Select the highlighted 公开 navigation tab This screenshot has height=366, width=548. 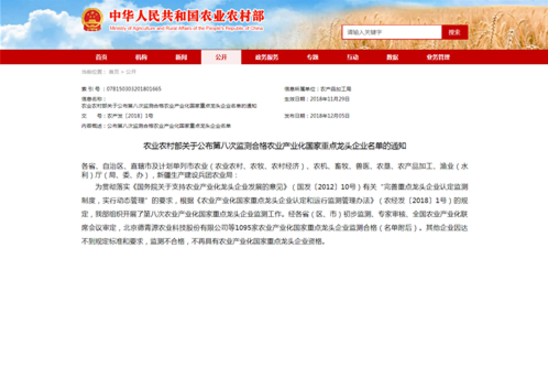coord(221,57)
